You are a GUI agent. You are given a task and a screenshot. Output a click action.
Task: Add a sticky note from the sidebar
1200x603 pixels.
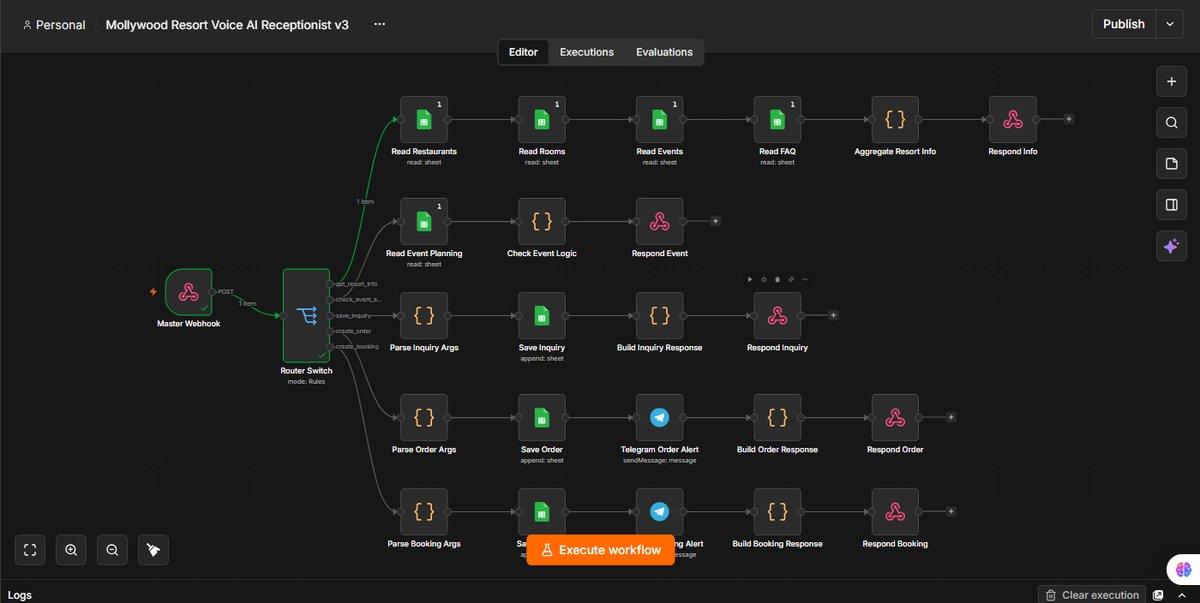tap(1171, 164)
